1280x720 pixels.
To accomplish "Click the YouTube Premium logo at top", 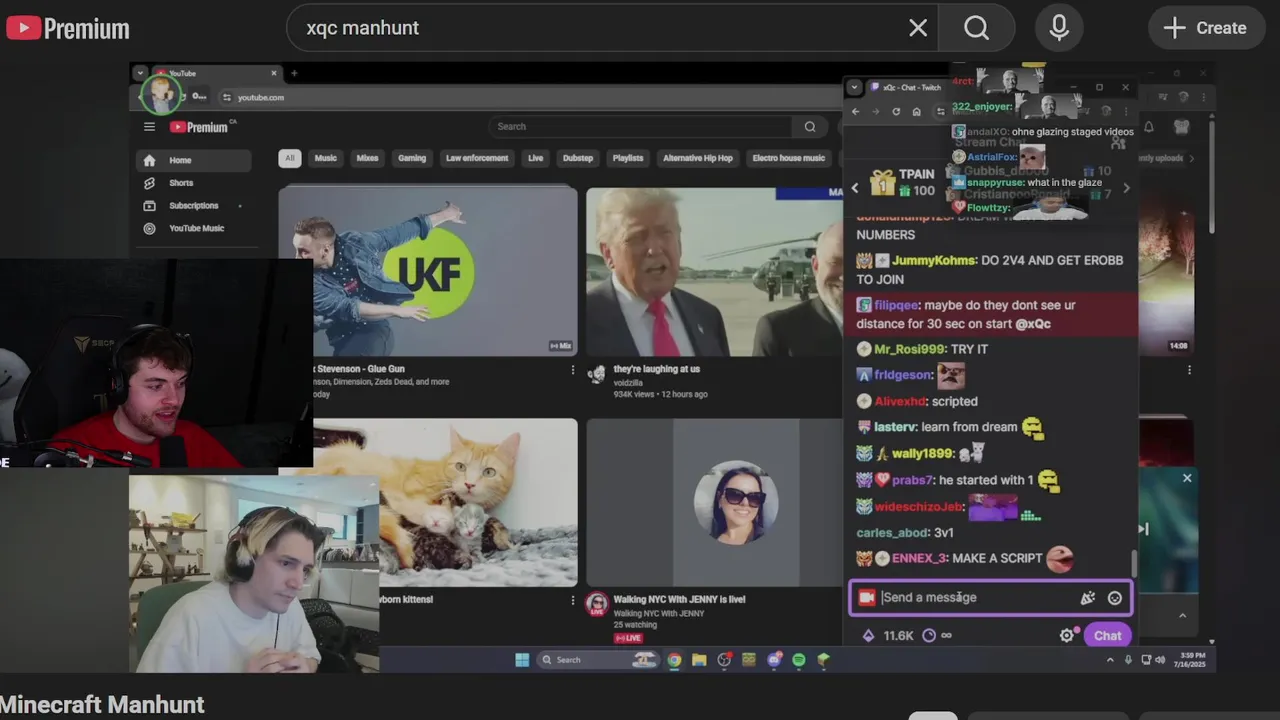I will 68,28.
